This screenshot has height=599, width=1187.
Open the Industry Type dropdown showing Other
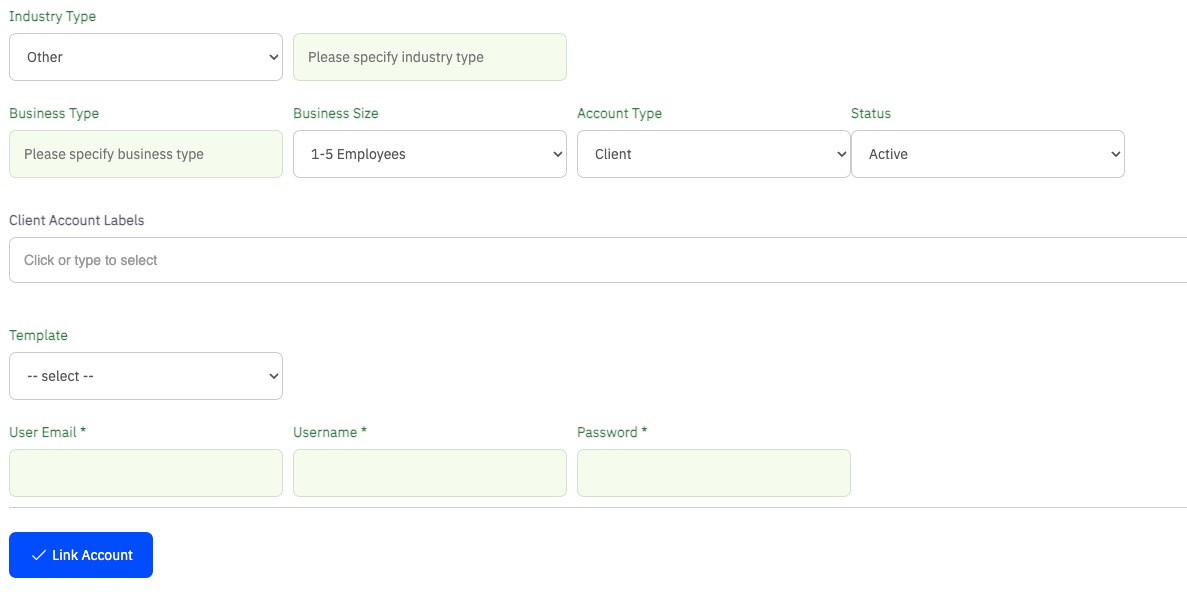146,57
